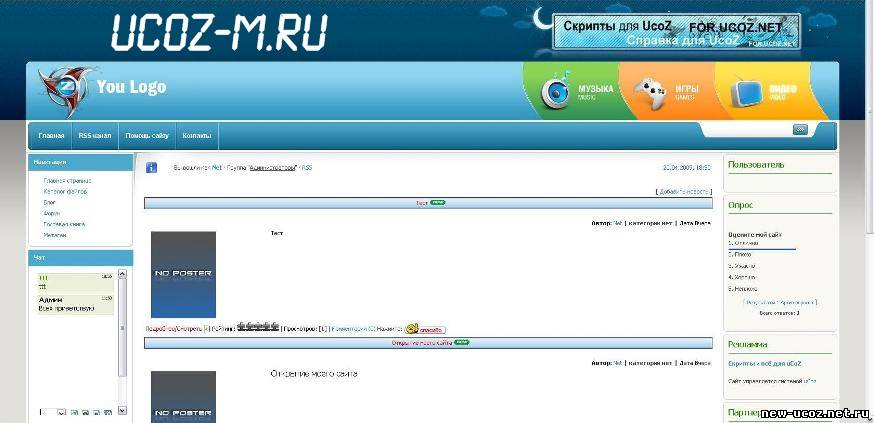Click the UCOZ-M.RU header logo
Viewport: 874px width, 423px height.
click(219, 32)
